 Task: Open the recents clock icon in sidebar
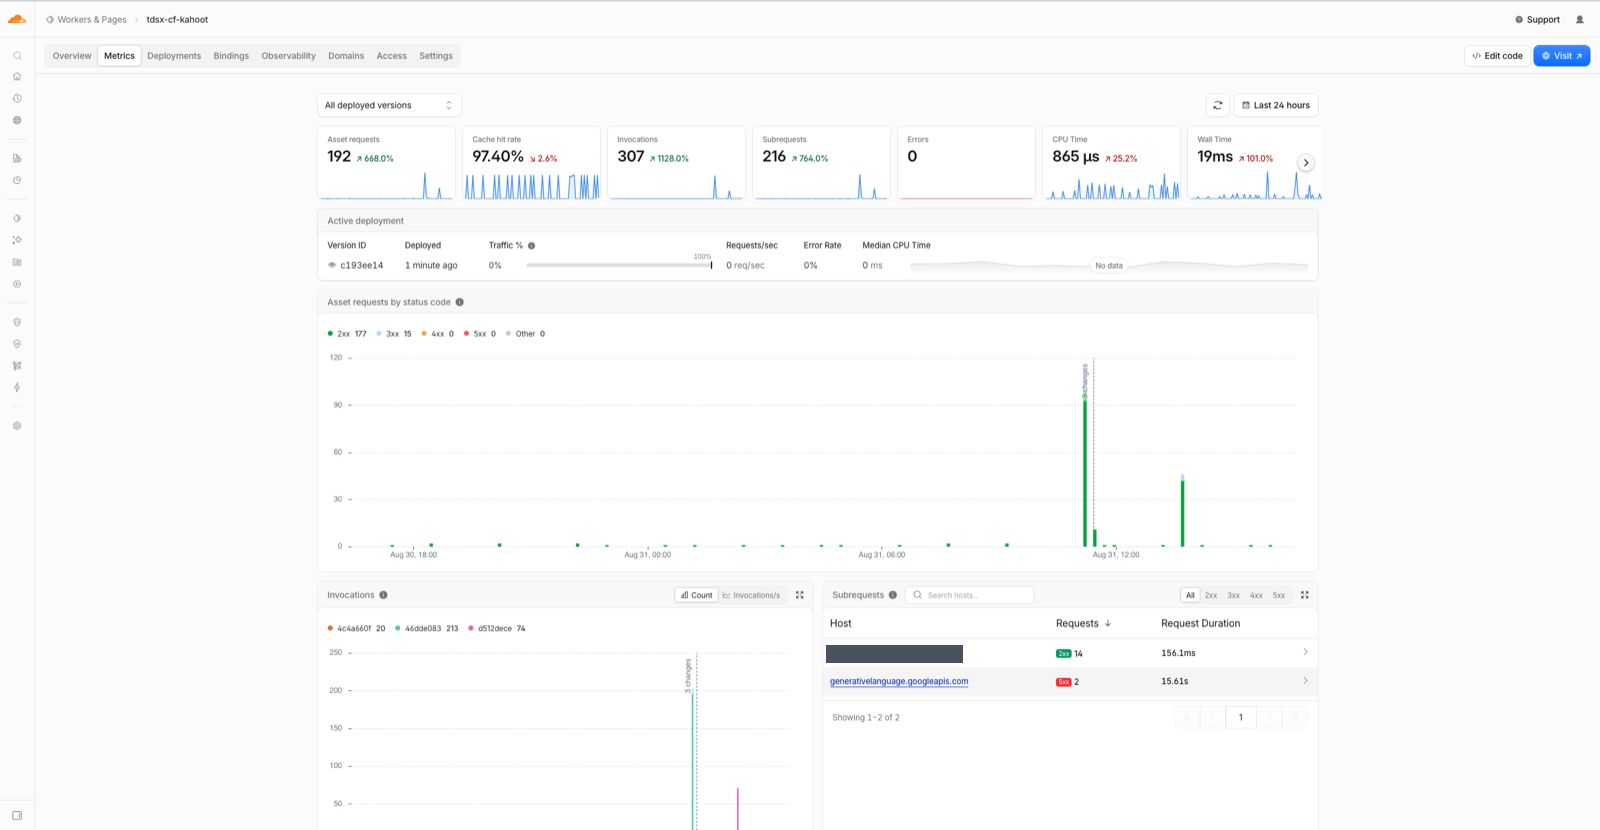coord(17,99)
